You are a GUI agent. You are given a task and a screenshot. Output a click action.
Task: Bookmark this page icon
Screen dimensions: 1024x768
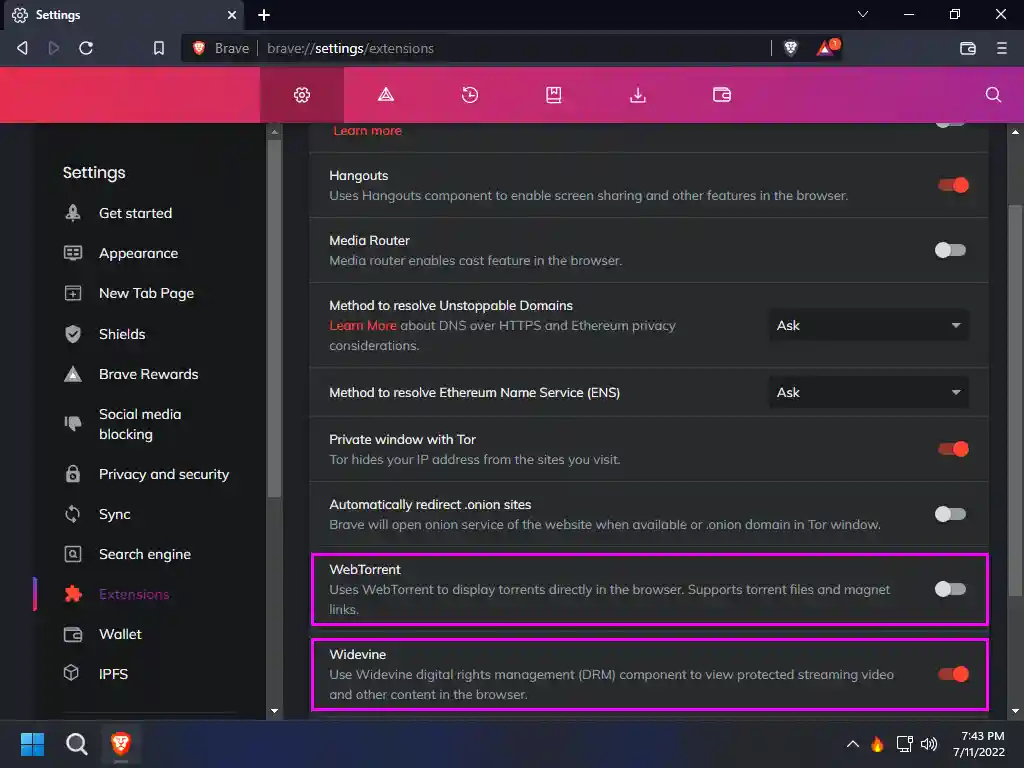pyautogui.click(x=159, y=48)
